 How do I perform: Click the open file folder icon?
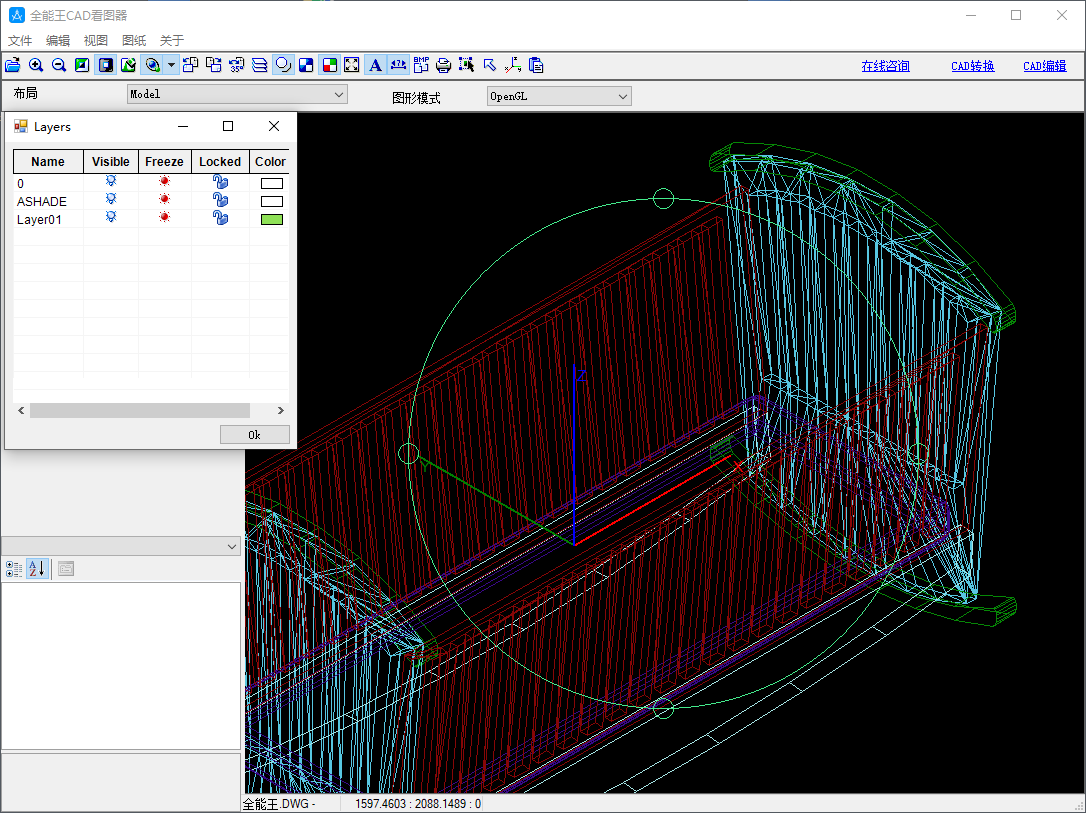13,65
